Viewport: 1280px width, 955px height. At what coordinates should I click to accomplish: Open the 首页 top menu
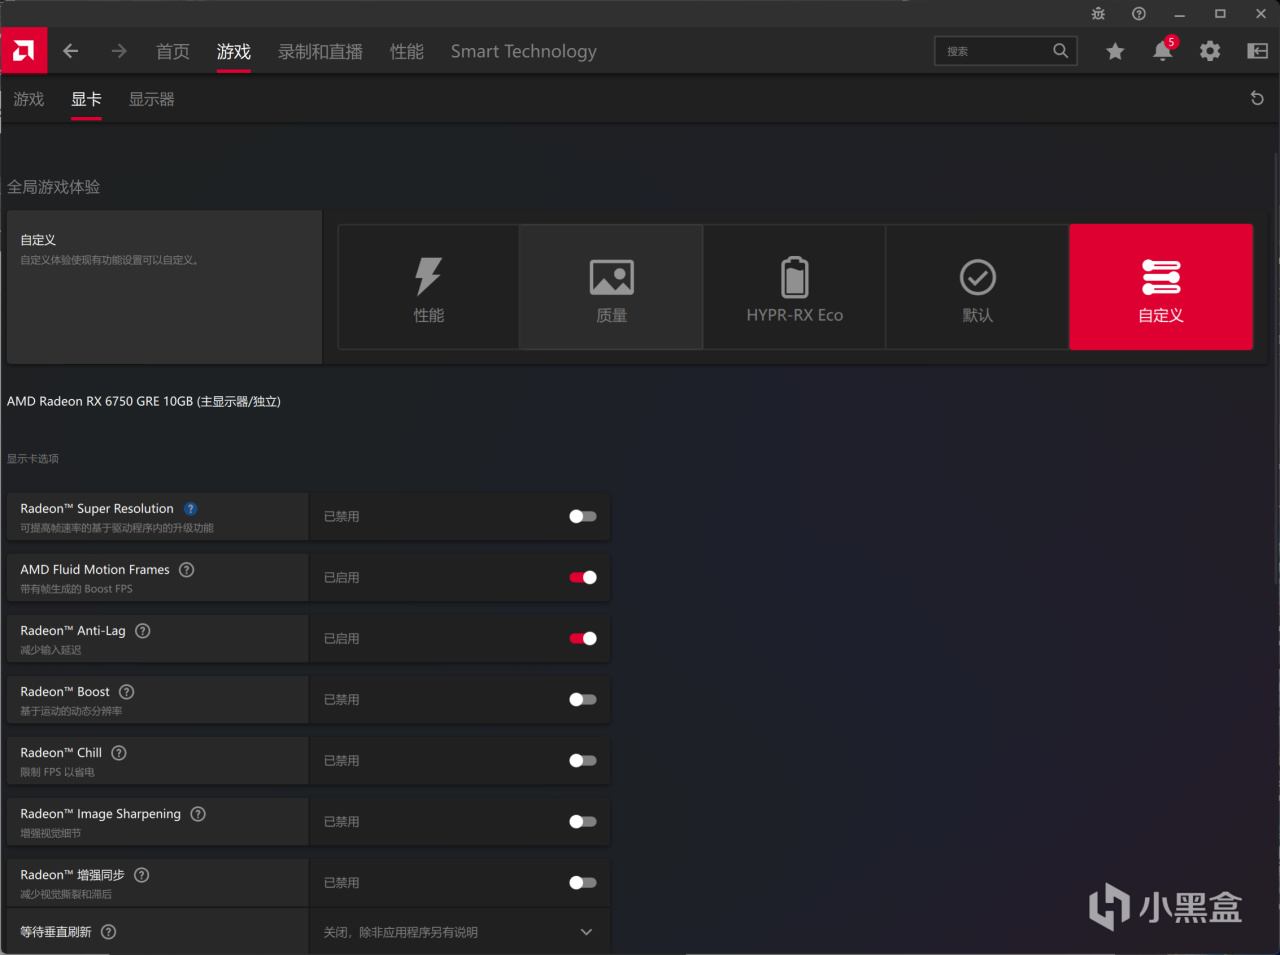click(173, 51)
